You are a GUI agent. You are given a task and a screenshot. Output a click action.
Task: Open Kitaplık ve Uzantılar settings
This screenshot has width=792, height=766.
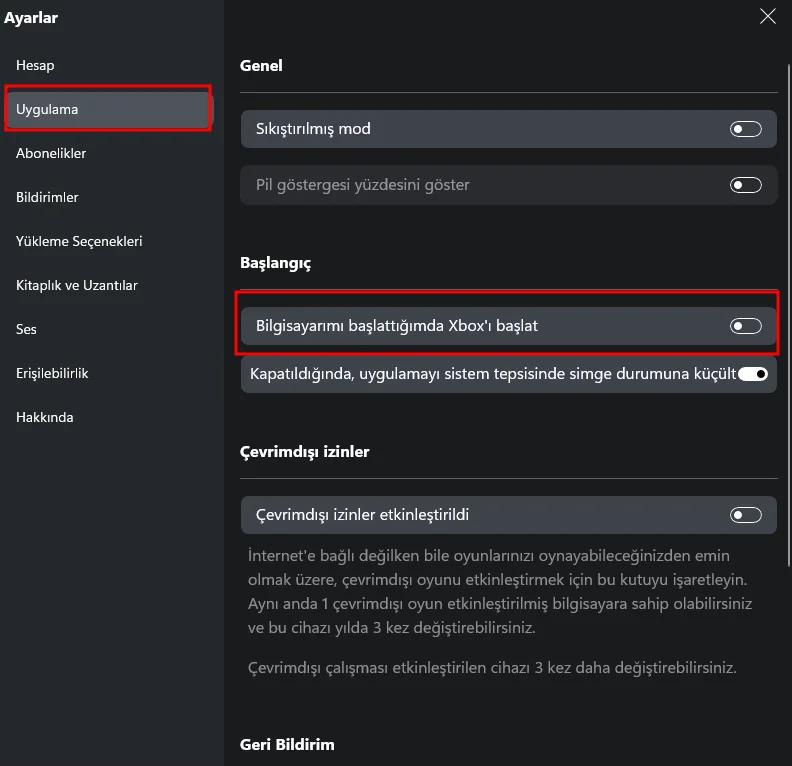(x=77, y=285)
